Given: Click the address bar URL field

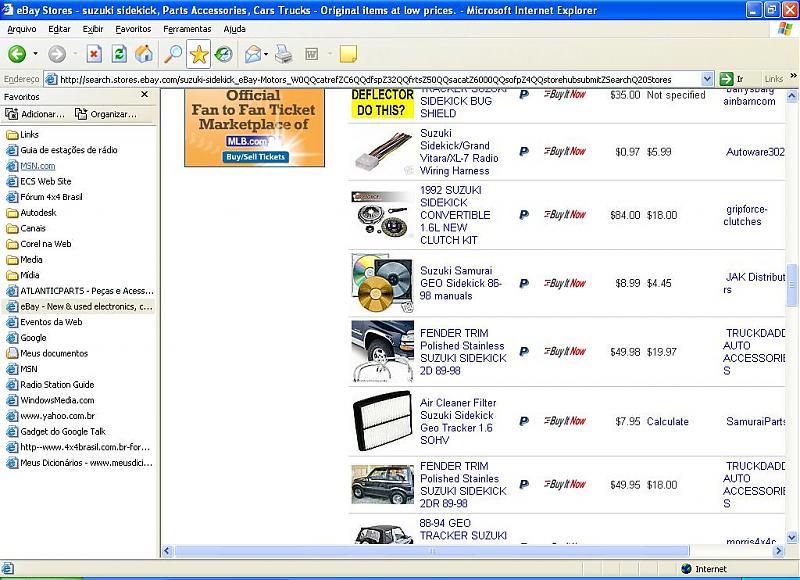Looking at the screenshot, I should click(379, 79).
